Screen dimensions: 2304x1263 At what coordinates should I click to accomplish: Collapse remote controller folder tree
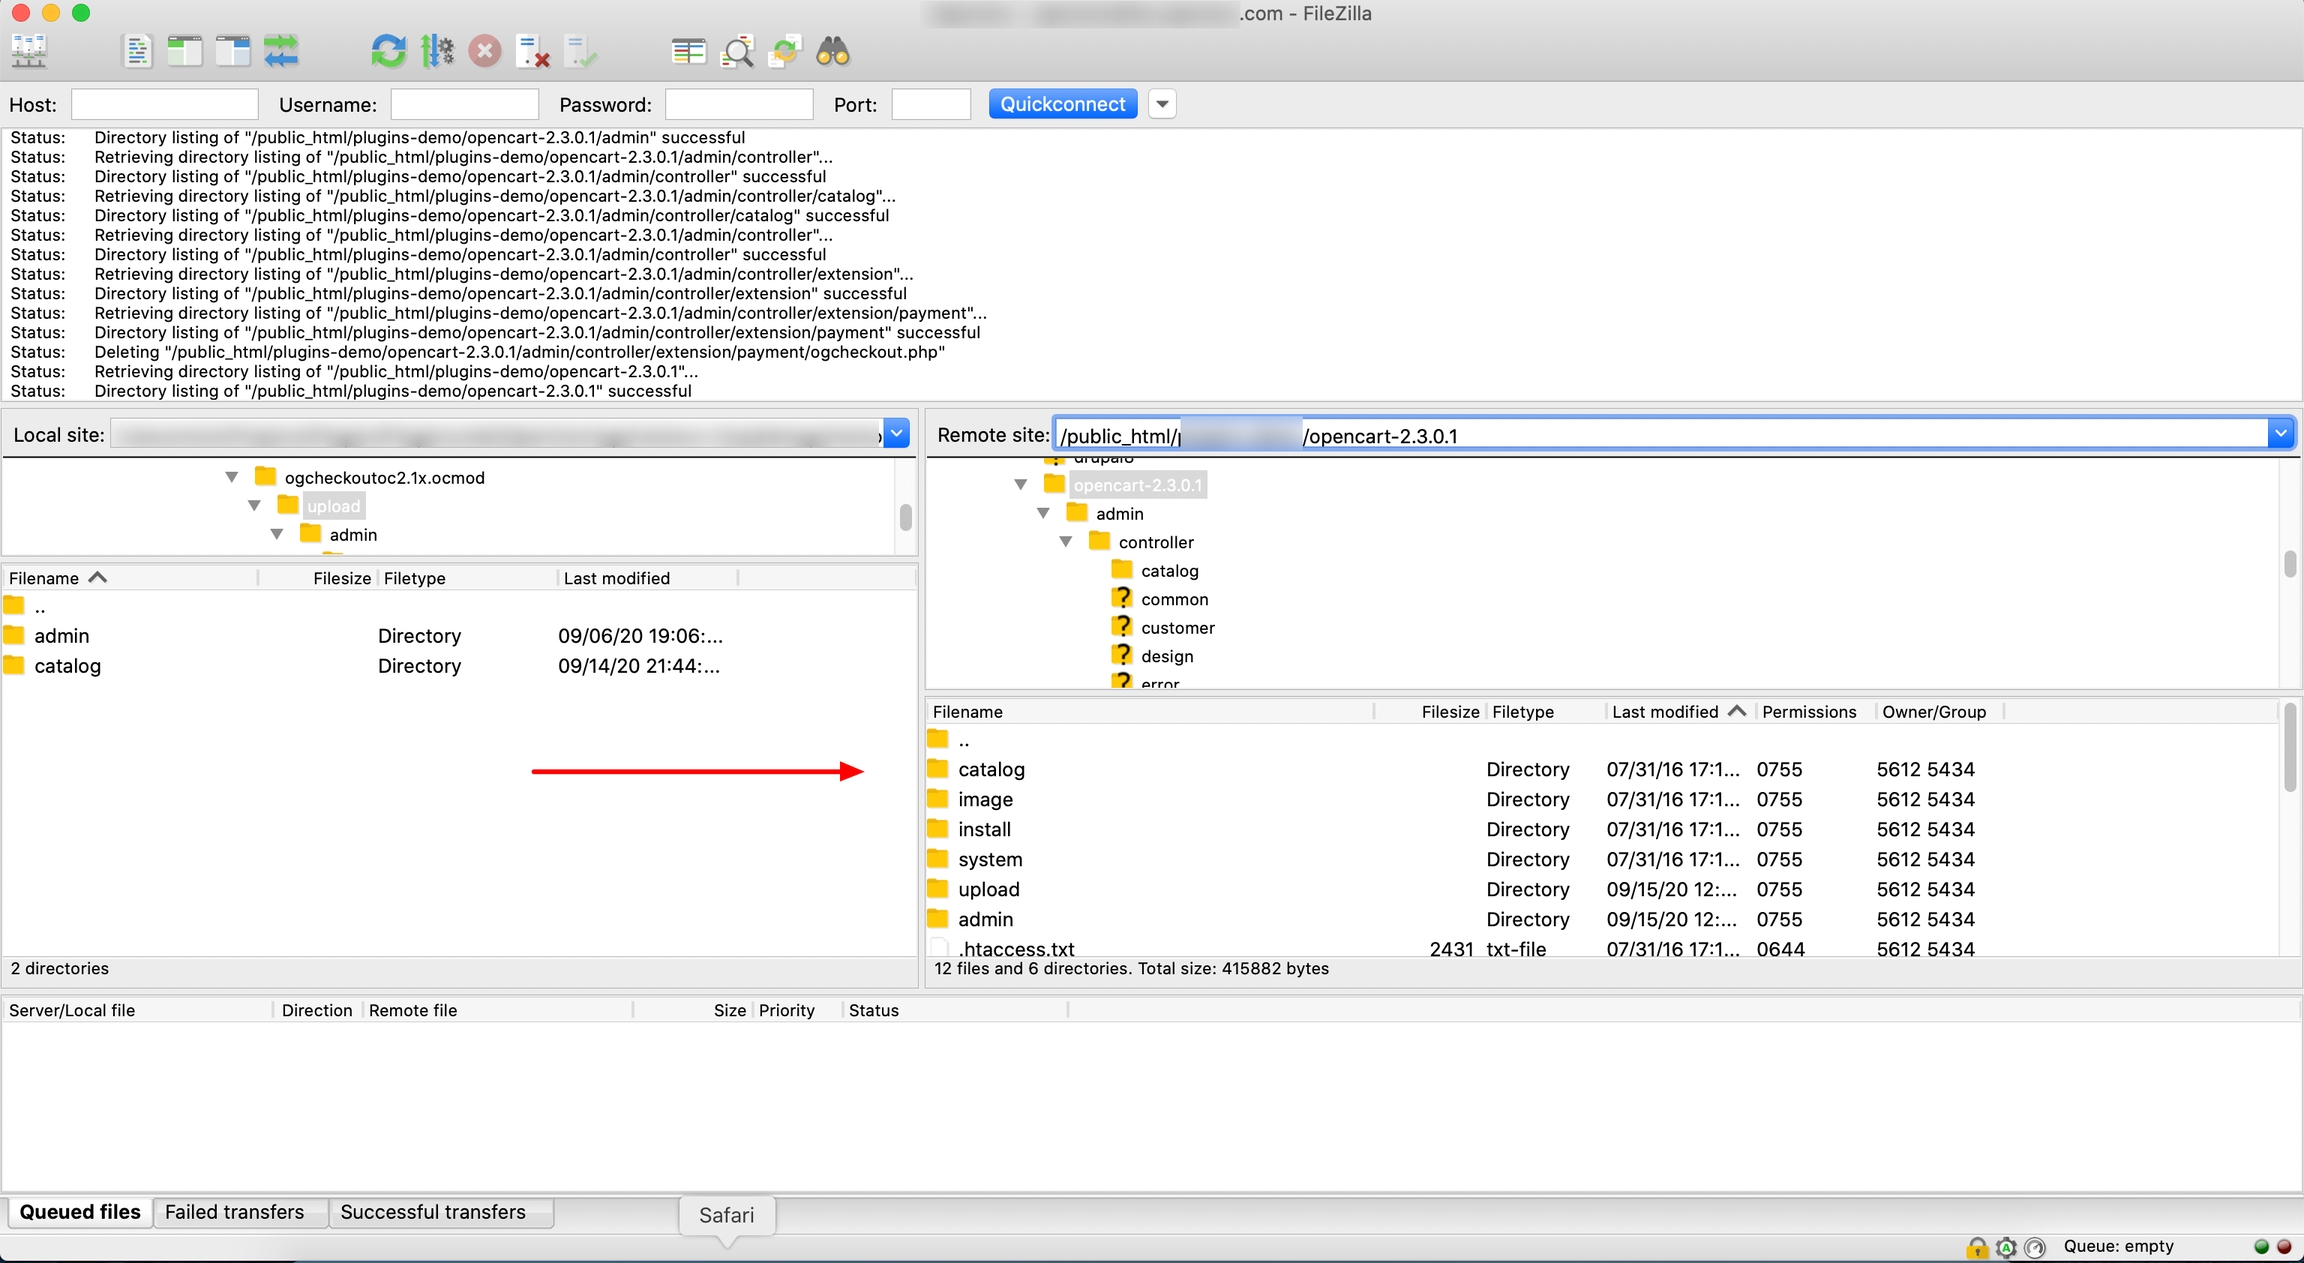pos(1066,542)
